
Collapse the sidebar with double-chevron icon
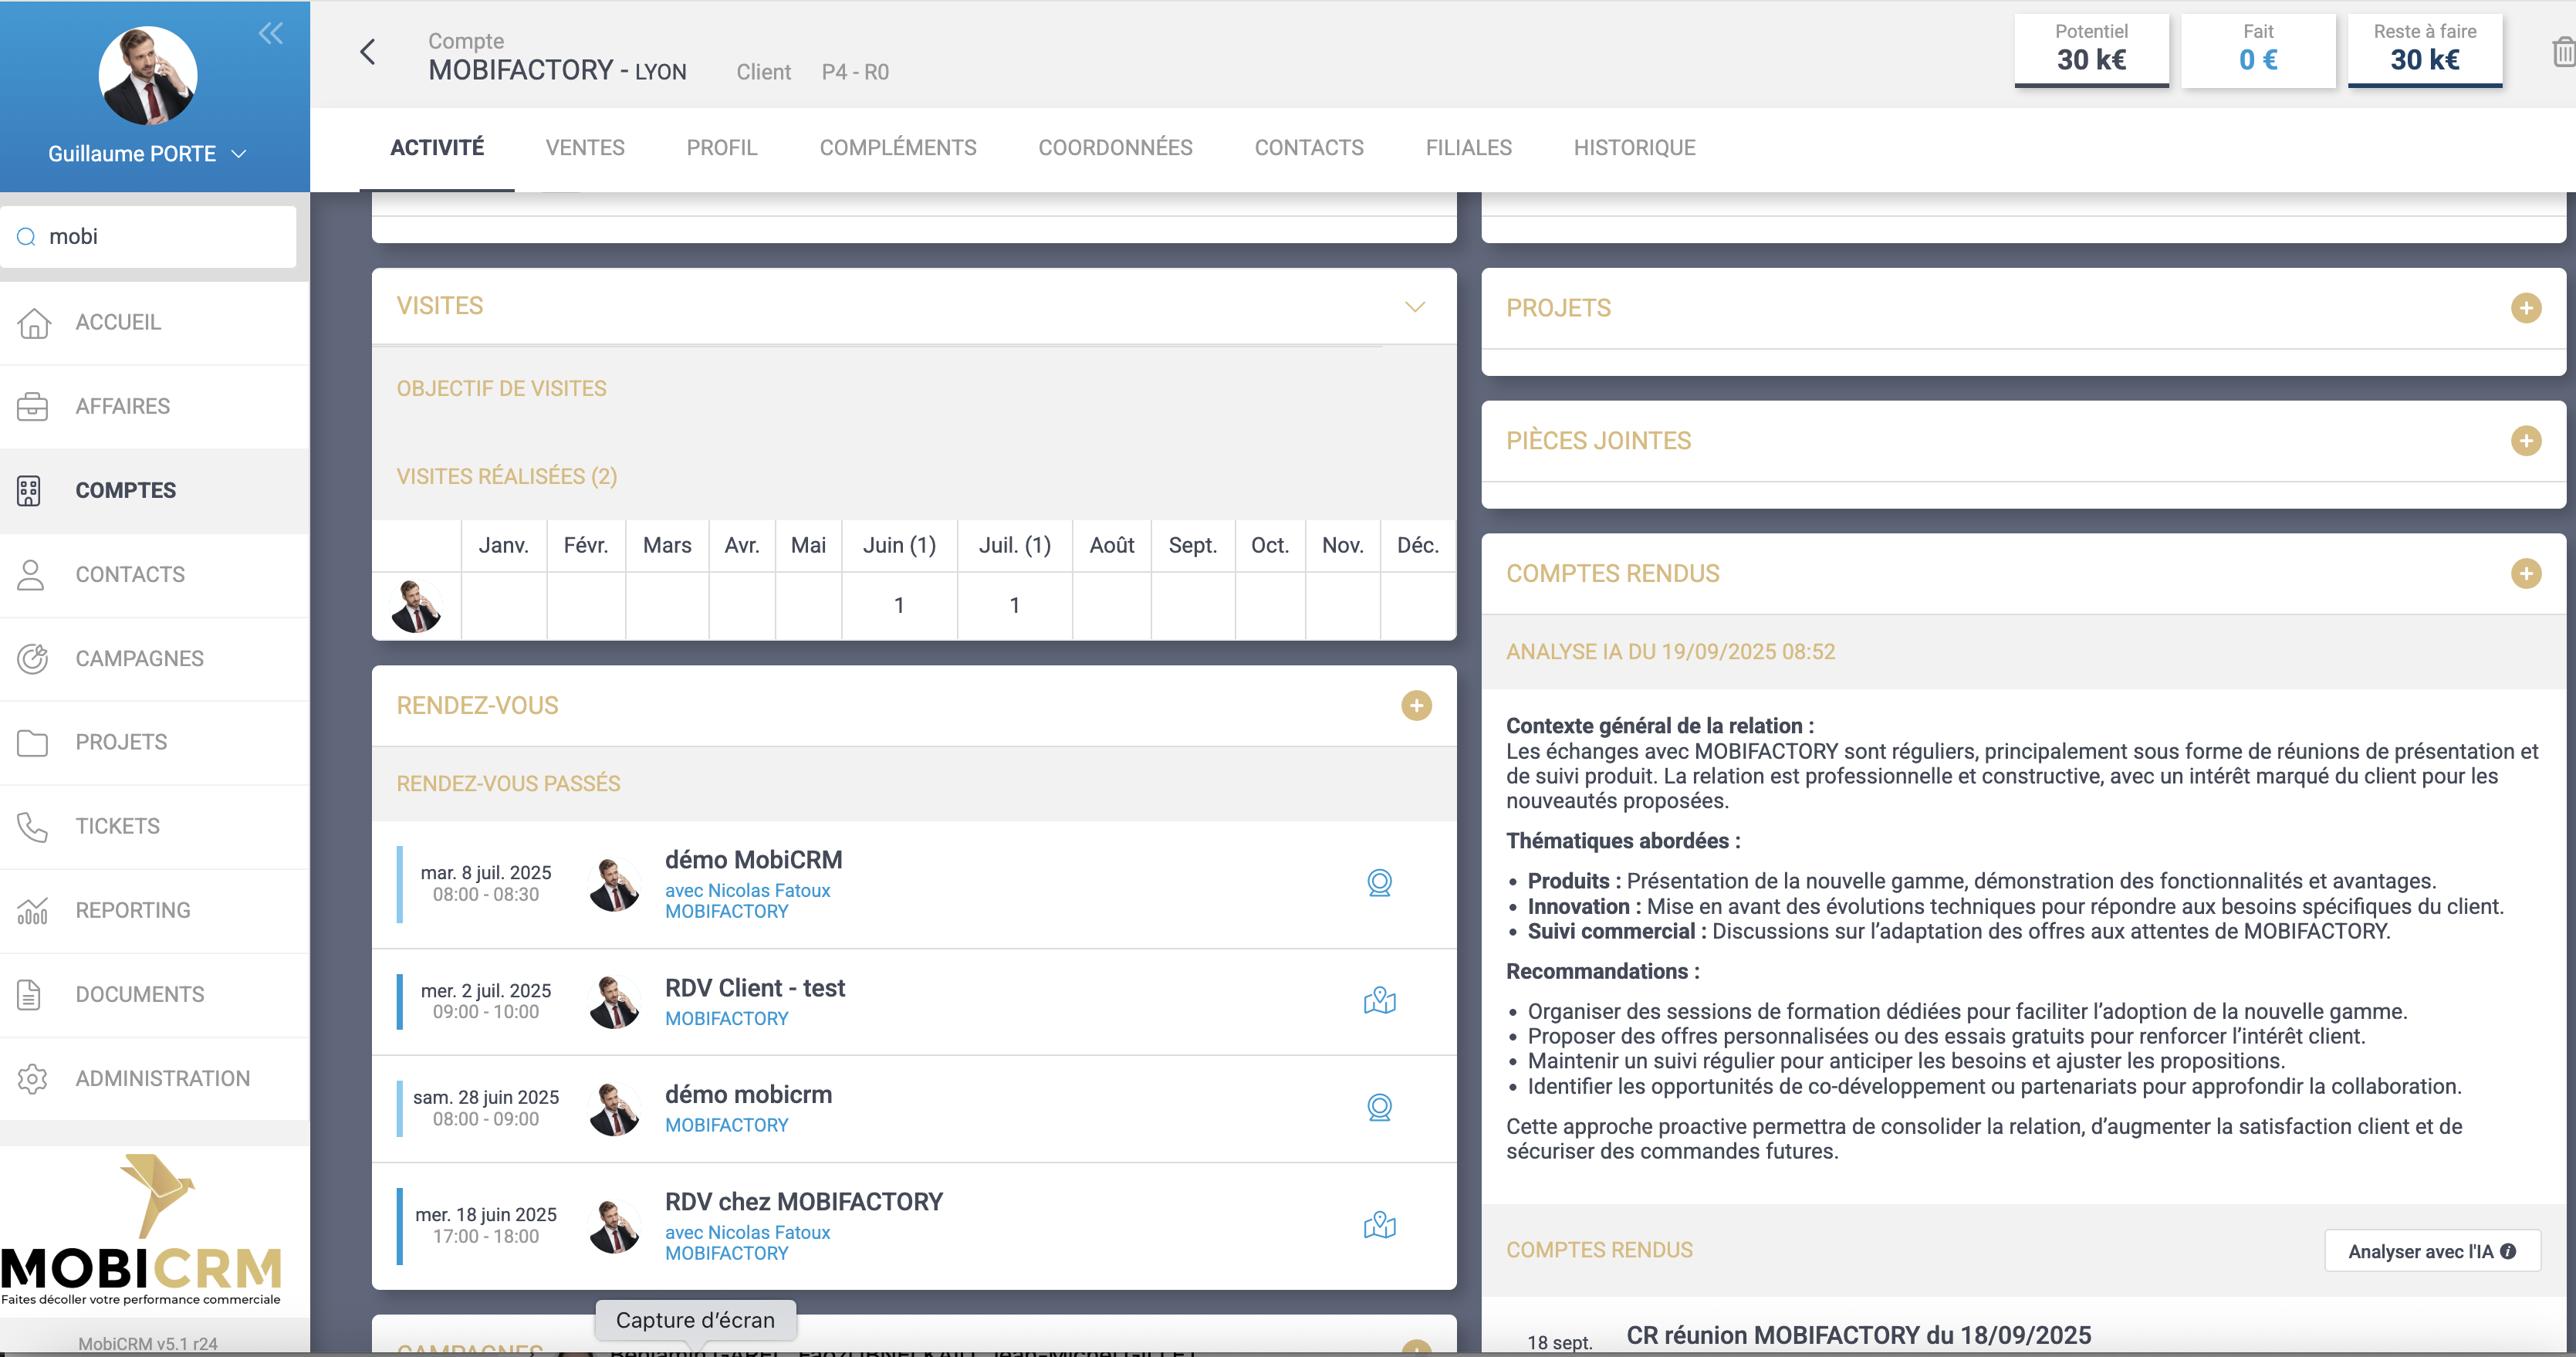point(270,34)
